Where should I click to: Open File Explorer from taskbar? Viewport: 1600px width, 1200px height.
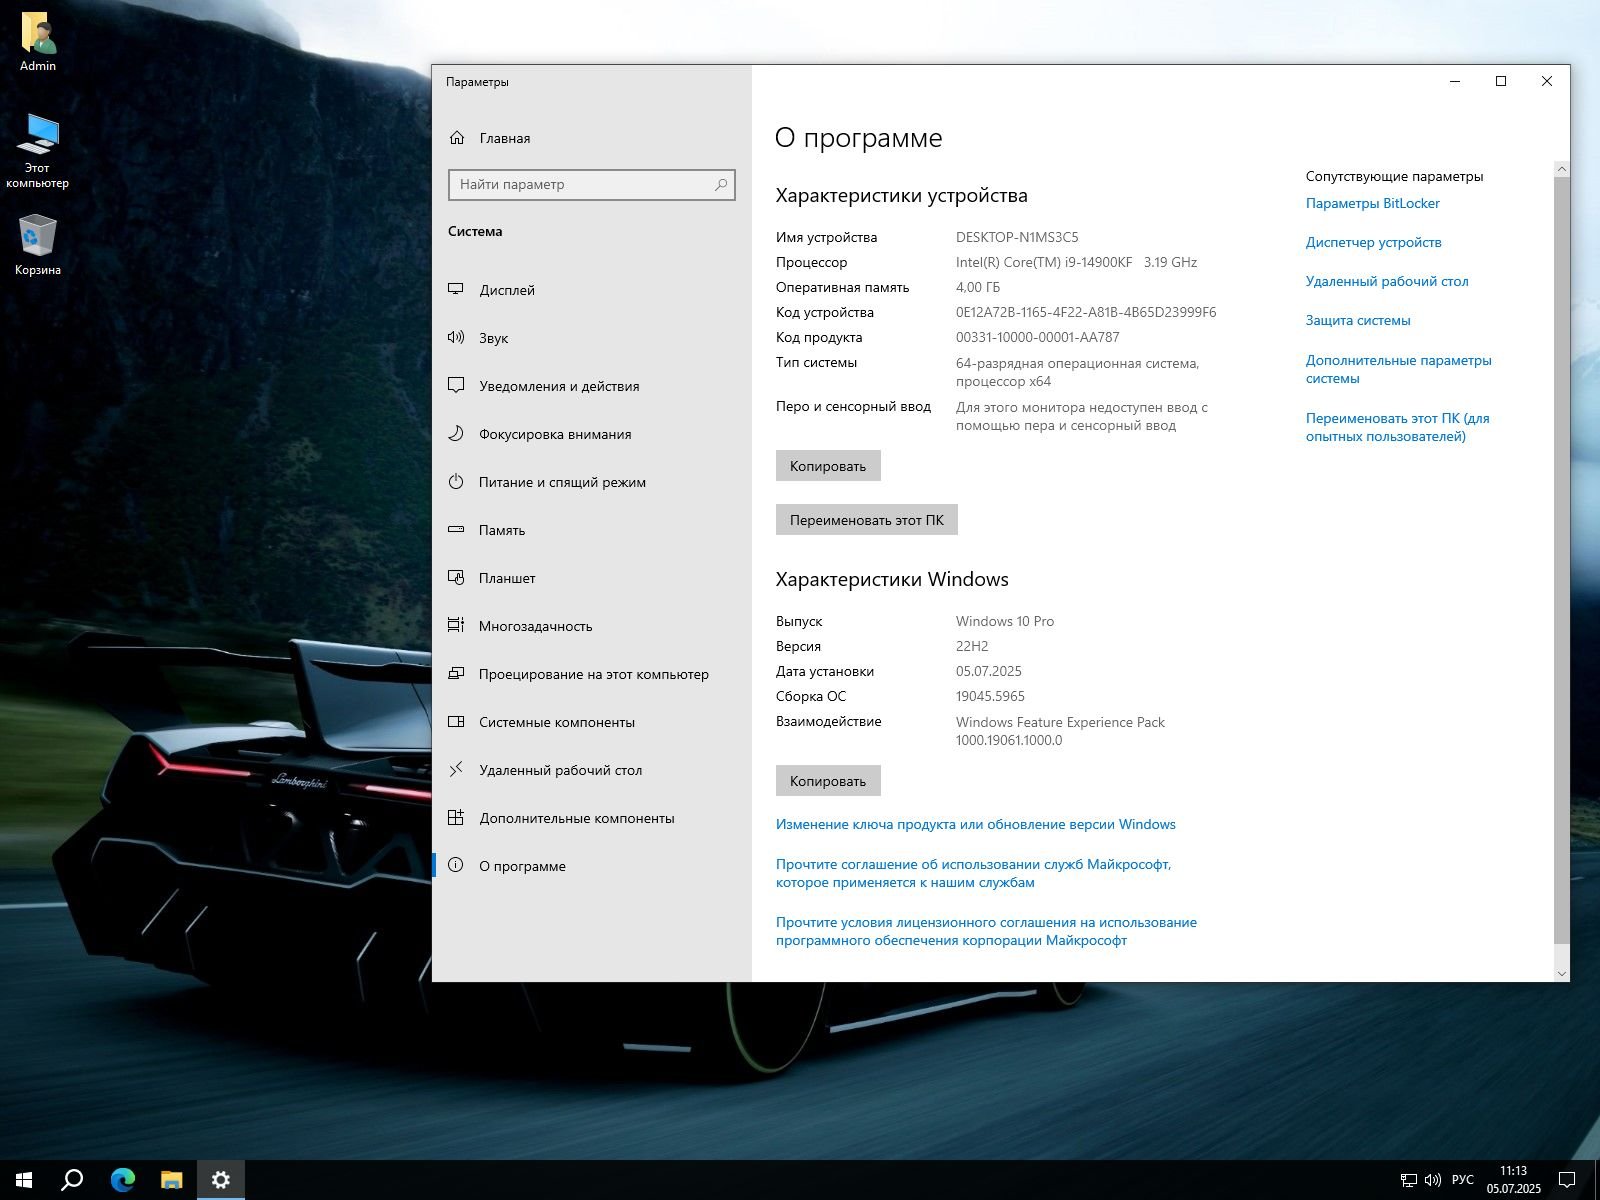pos(171,1180)
